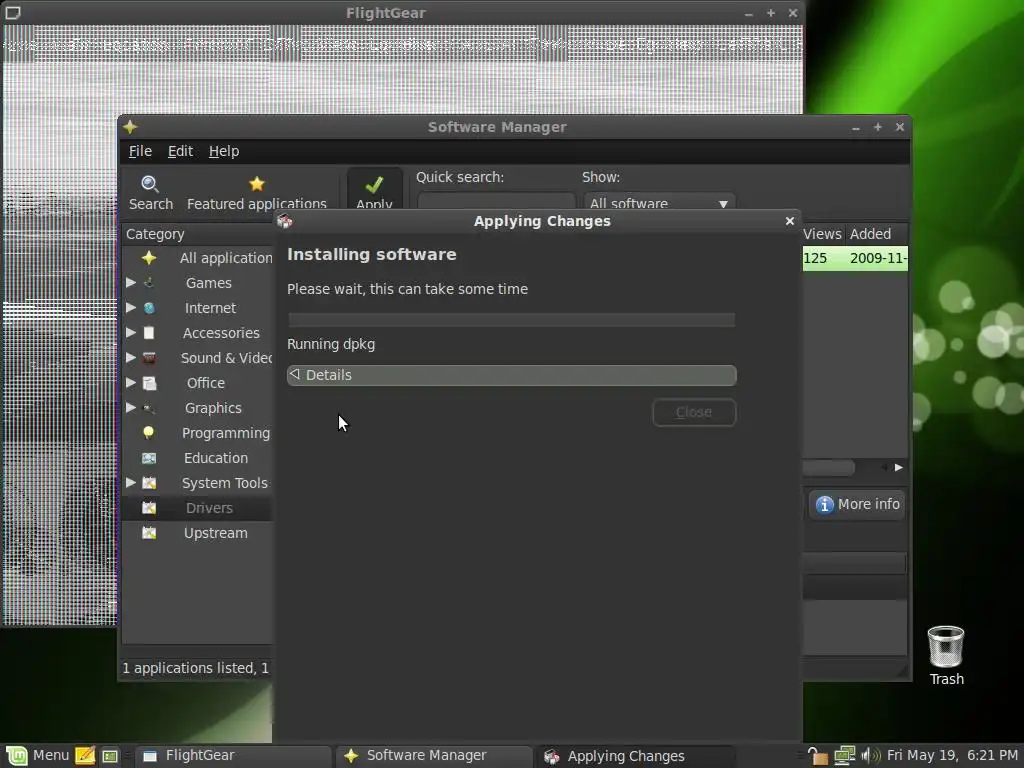
Task: Click the scrollbar right arrow
Action: (x=899, y=468)
